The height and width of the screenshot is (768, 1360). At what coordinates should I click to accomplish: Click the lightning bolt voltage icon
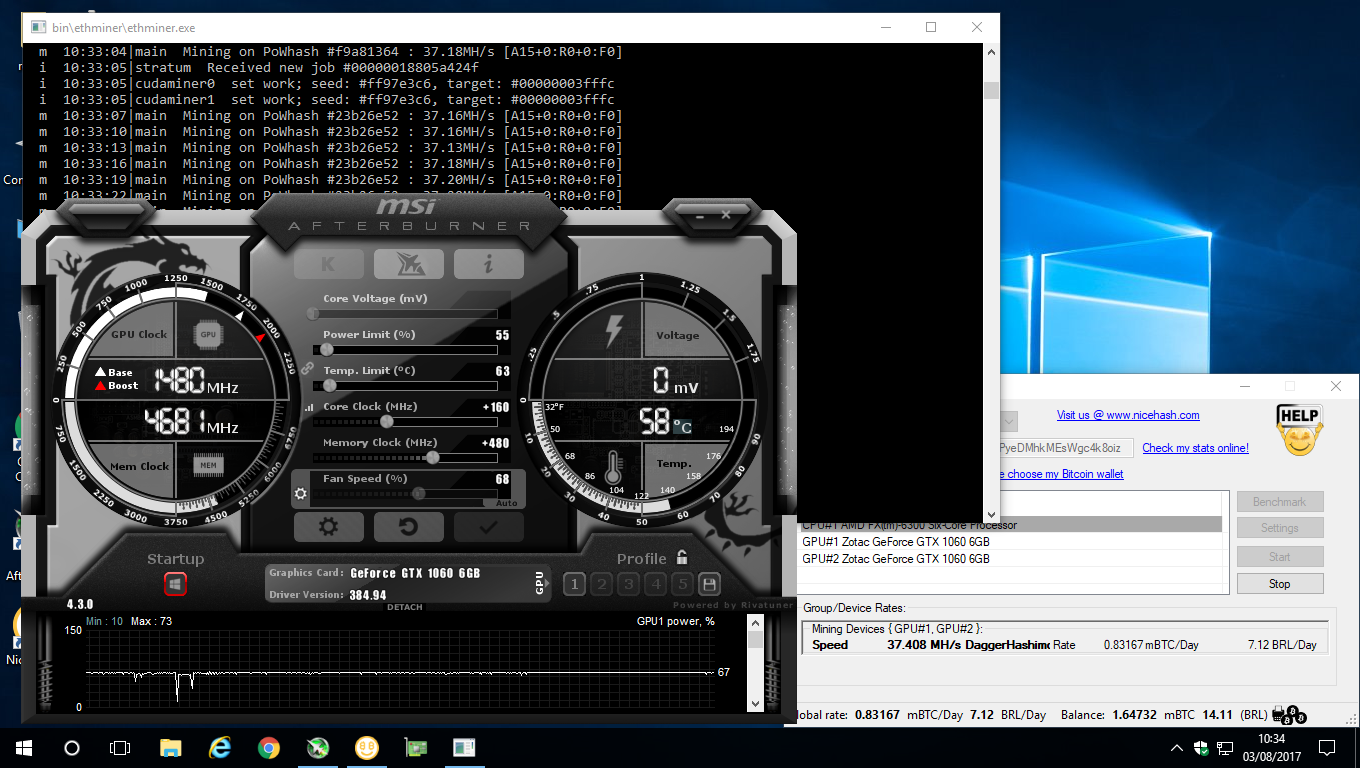point(614,332)
